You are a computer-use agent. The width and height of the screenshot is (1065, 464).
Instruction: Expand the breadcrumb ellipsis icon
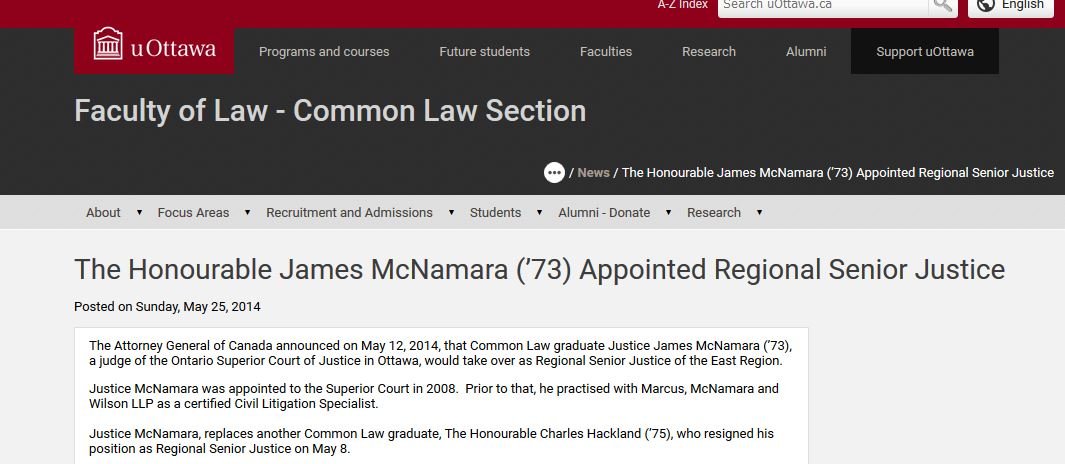[x=554, y=173]
